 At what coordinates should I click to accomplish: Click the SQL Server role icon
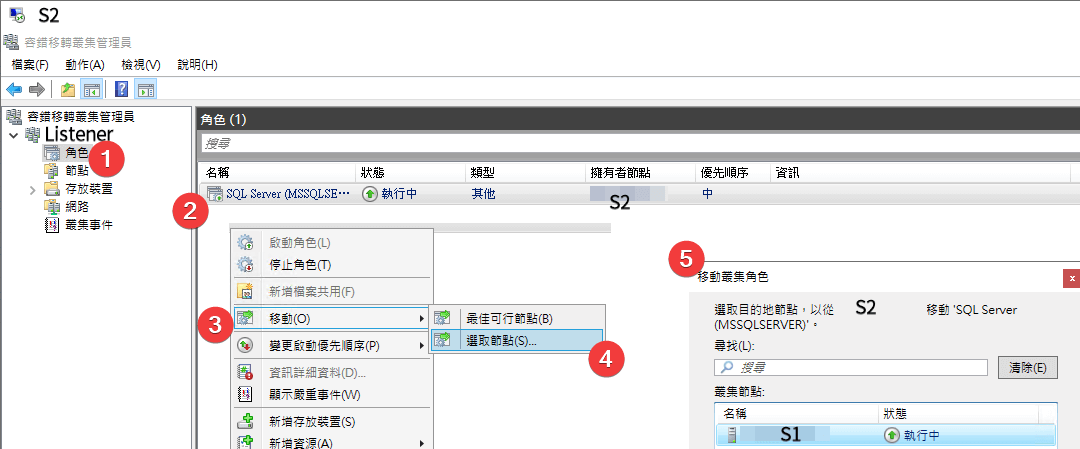tap(215, 194)
